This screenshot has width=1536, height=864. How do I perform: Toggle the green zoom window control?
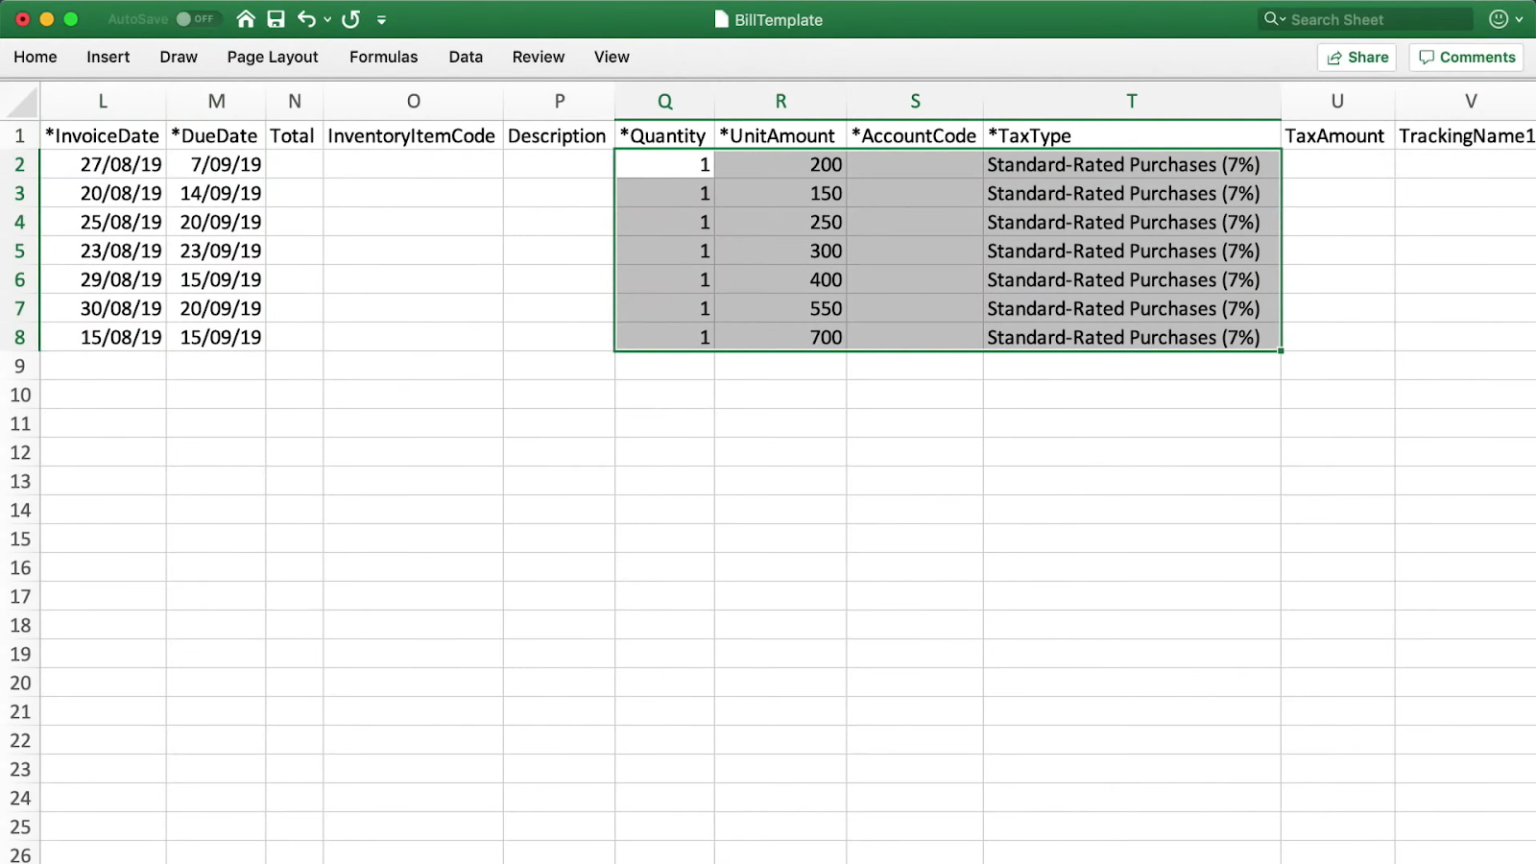[x=69, y=18]
